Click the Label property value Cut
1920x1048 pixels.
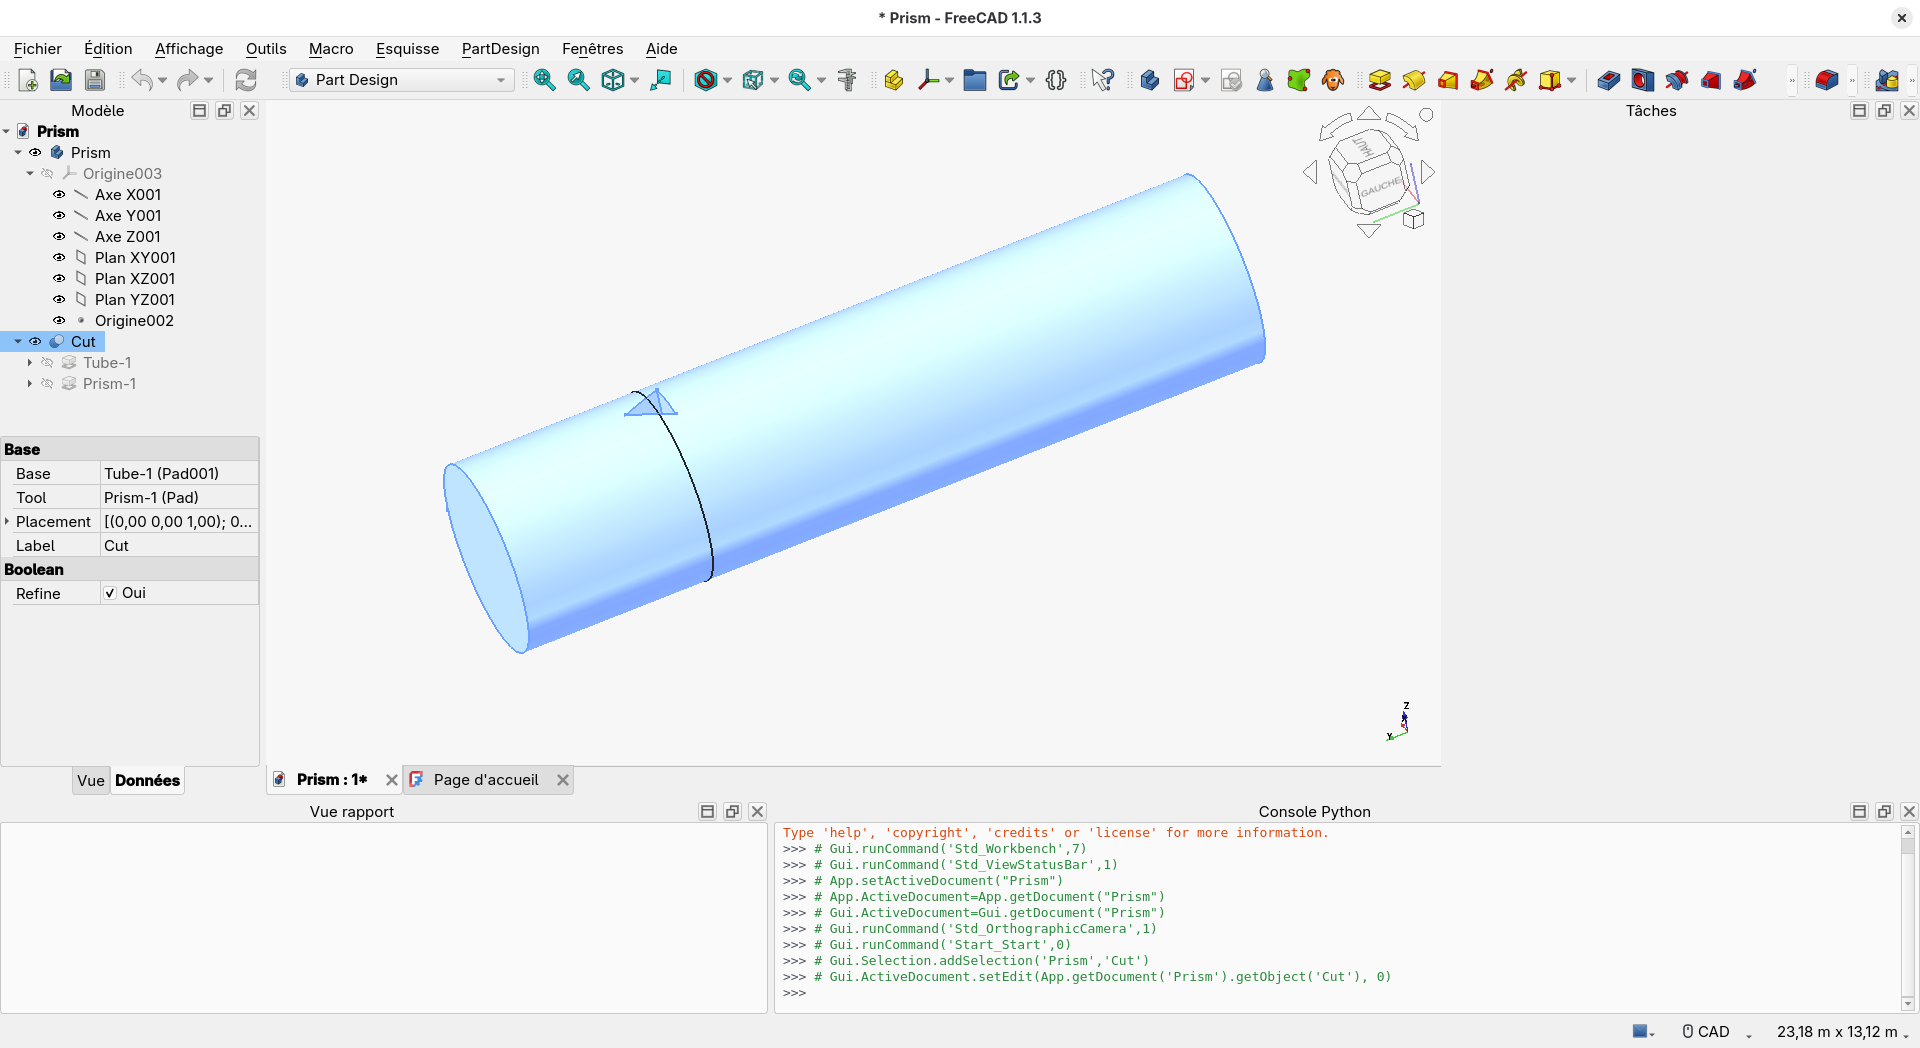pyautogui.click(x=180, y=546)
